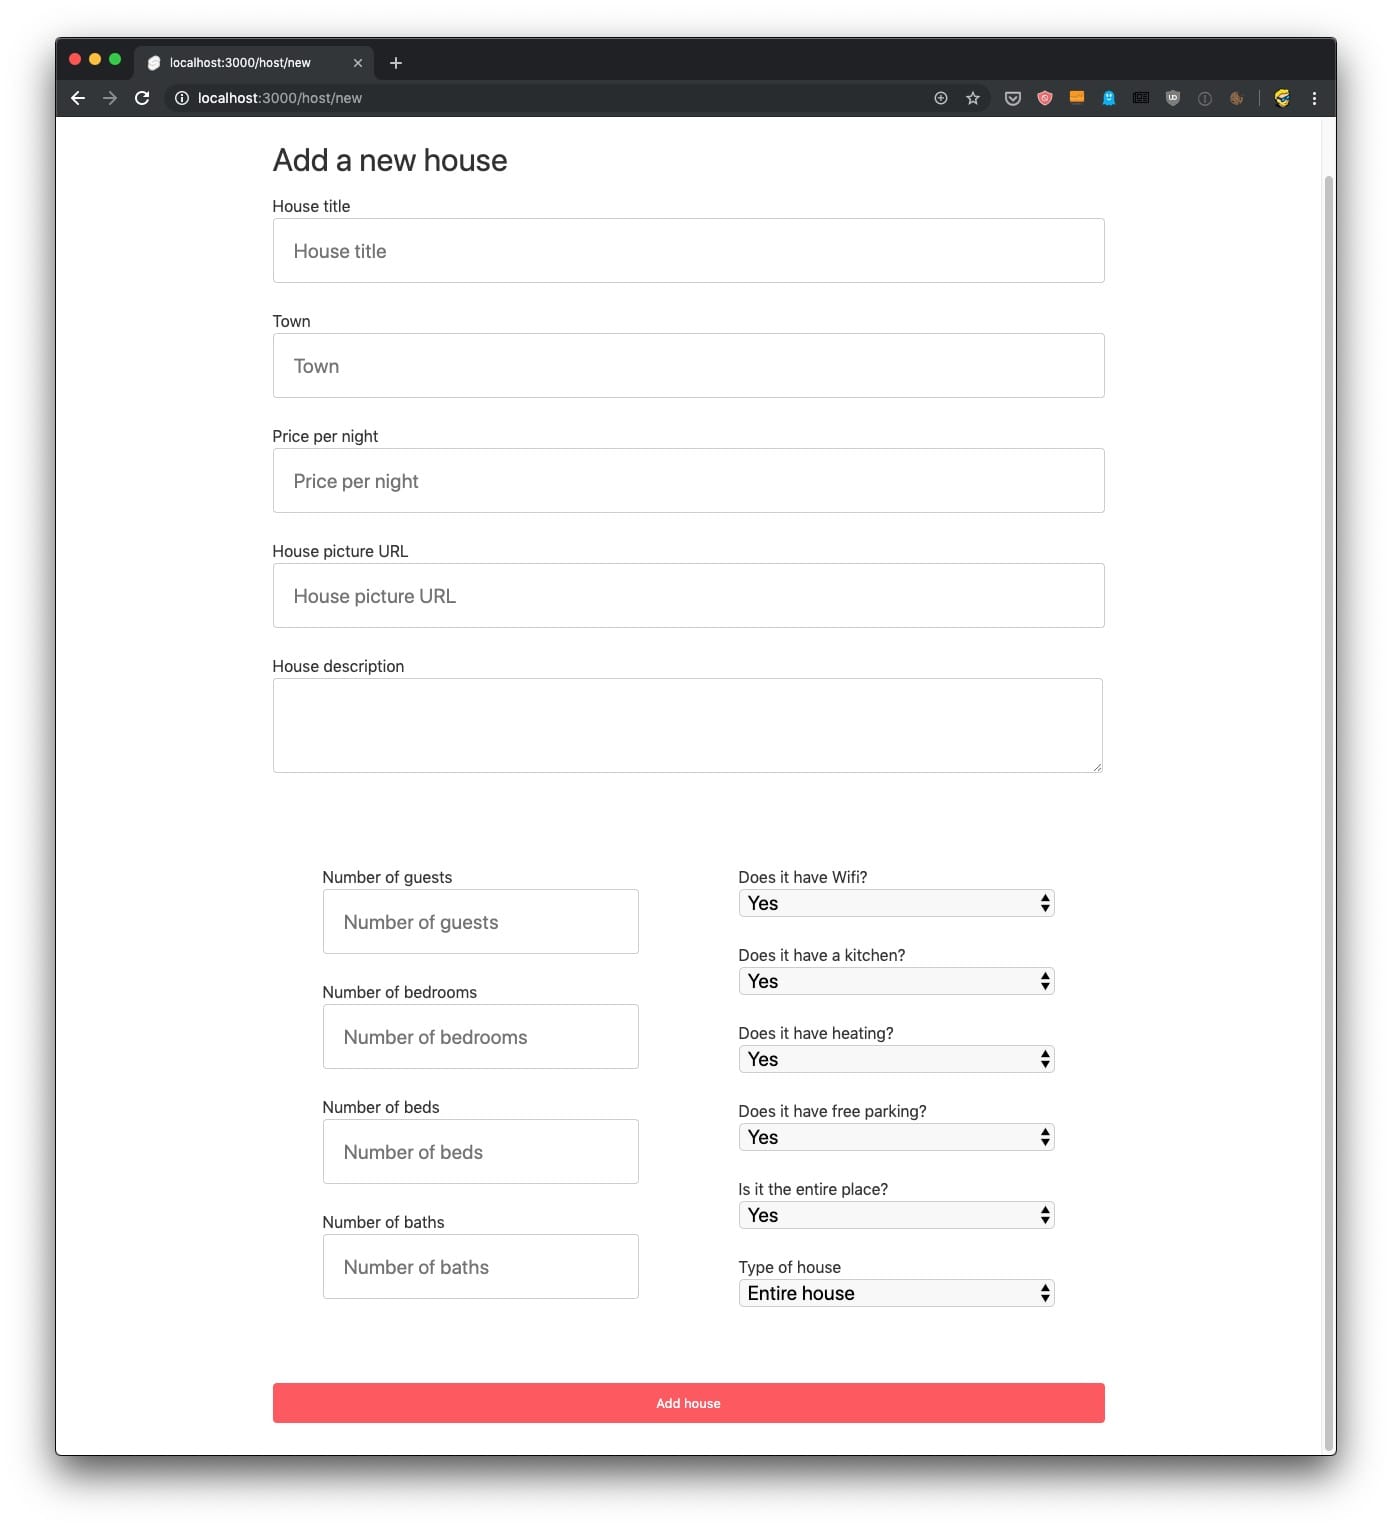Click the Pocket extension icon
This screenshot has height=1529, width=1392.
point(1012,98)
